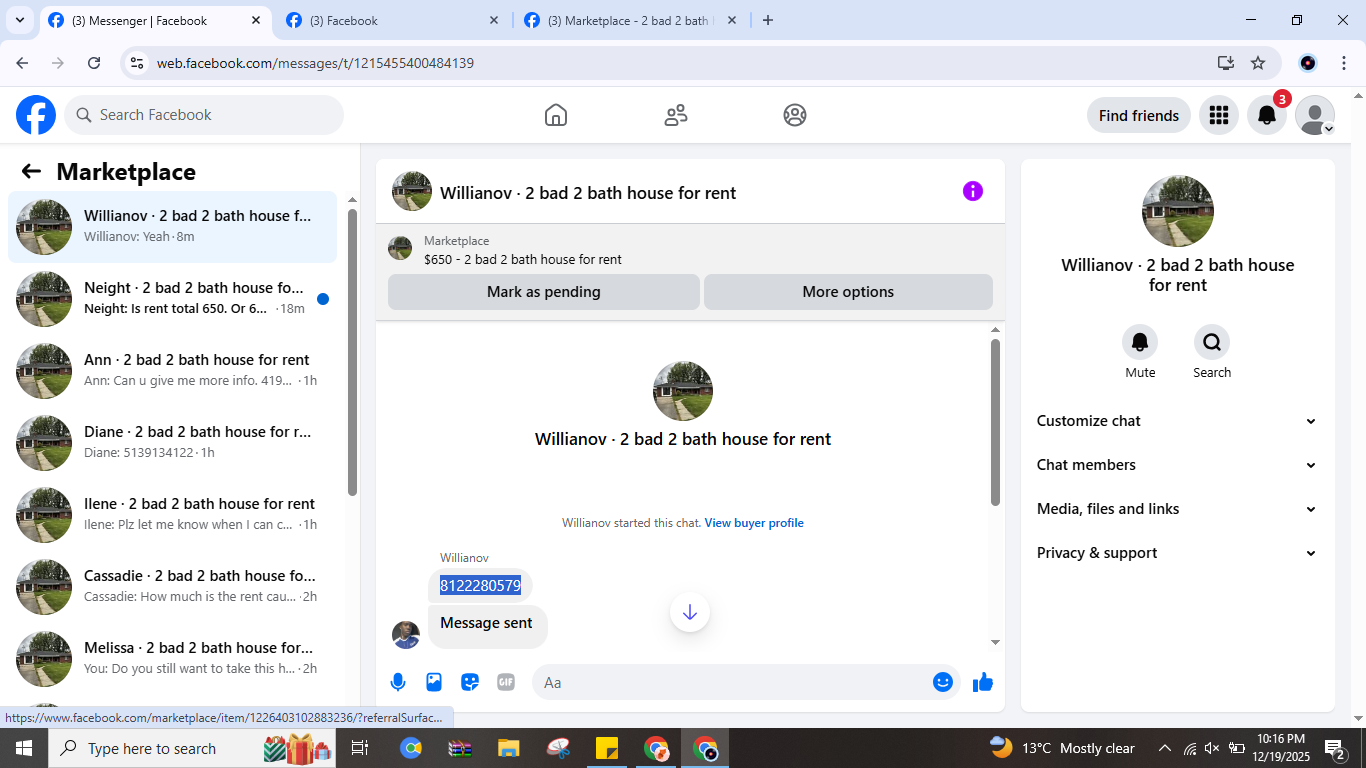Image resolution: width=1366 pixels, height=768 pixels.
Task: Open Diane conversation in list
Action: pyautogui.click(x=172, y=443)
